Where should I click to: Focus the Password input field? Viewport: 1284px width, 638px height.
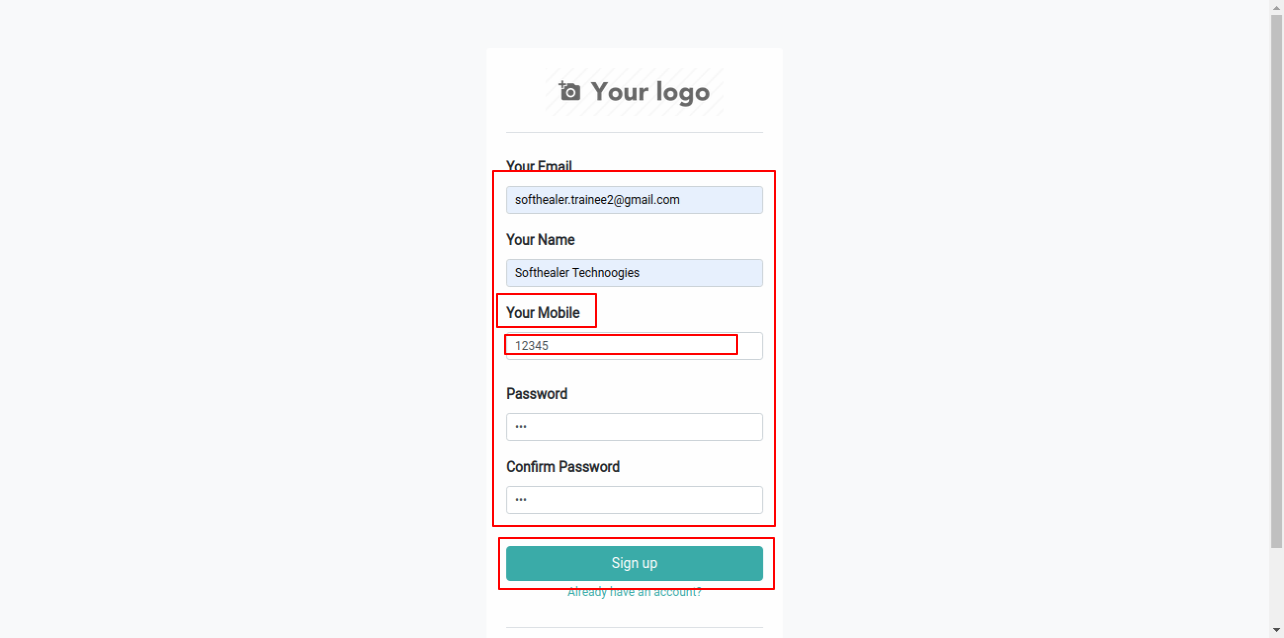pos(634,427)
